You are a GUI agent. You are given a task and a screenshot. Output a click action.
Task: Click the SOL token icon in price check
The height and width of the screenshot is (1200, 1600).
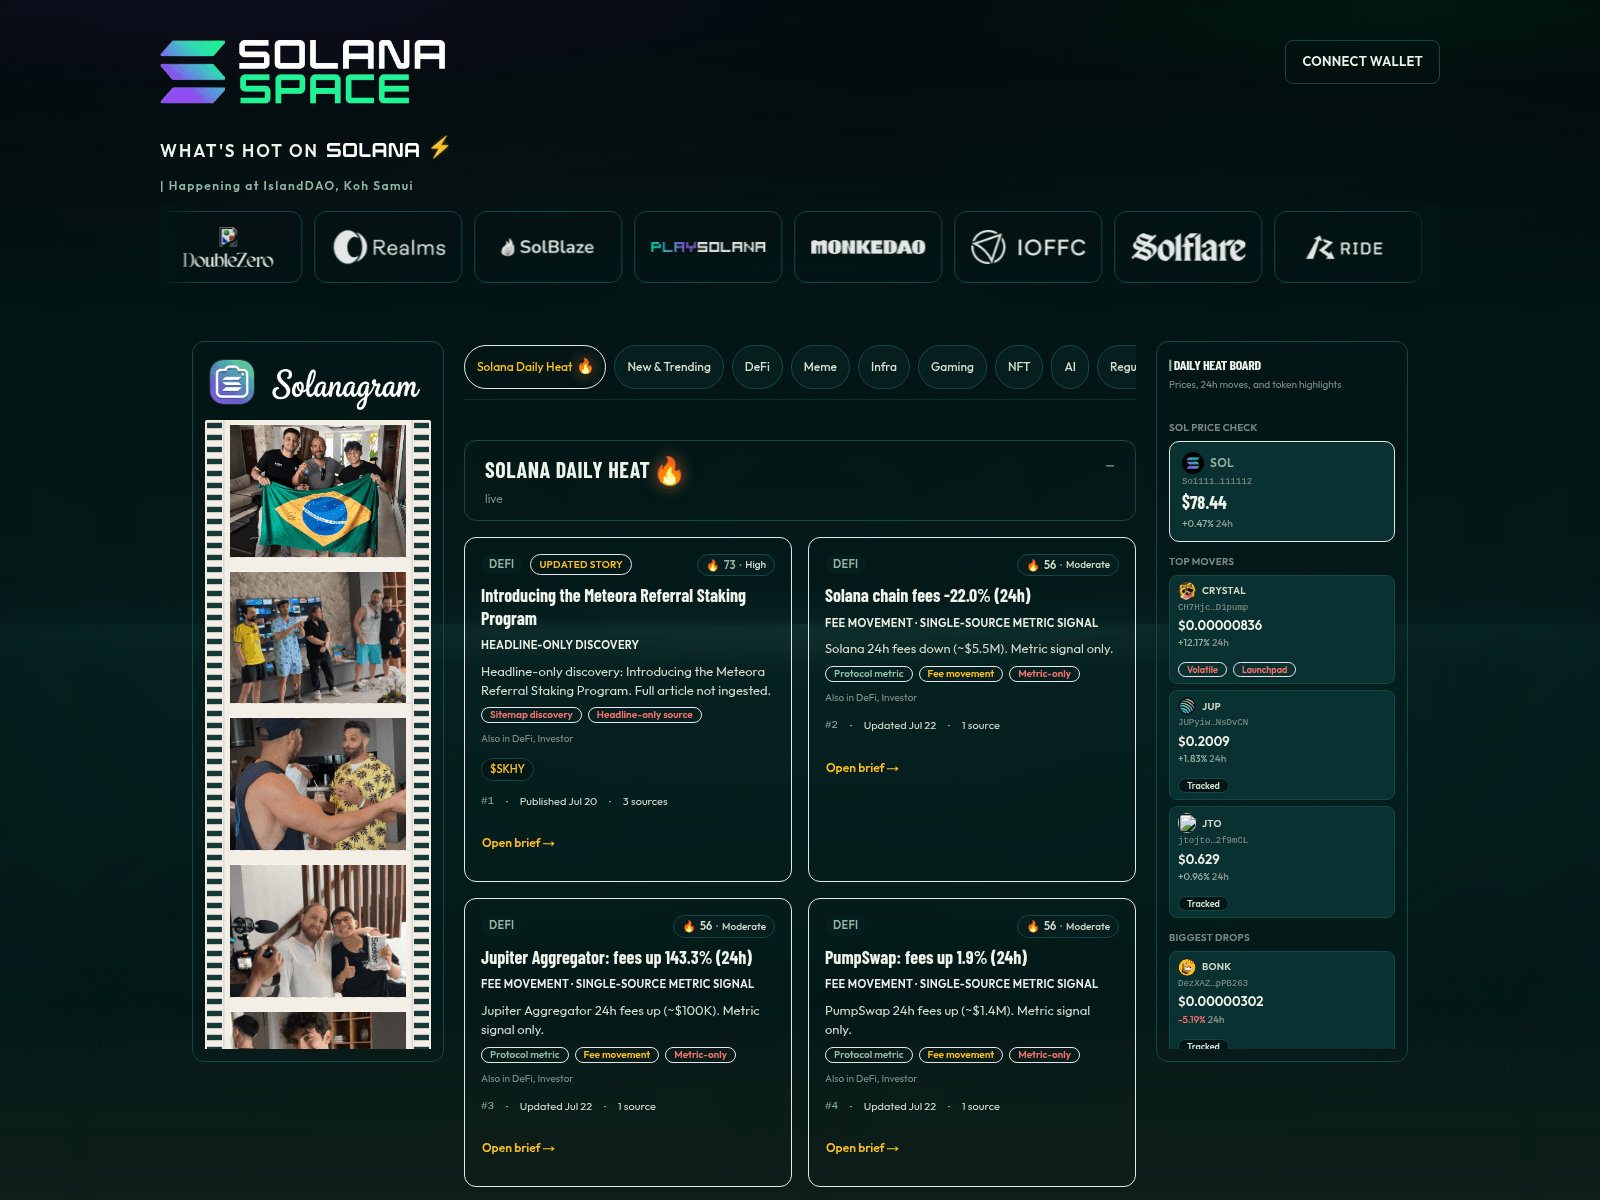1192,463
